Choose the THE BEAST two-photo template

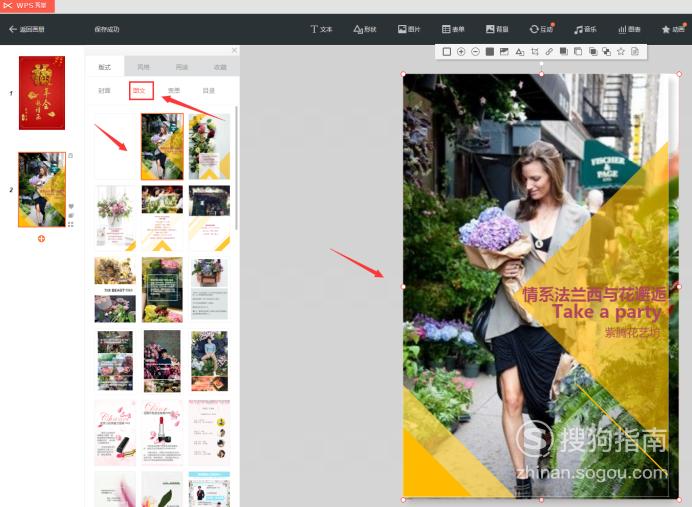click(115, 289)
